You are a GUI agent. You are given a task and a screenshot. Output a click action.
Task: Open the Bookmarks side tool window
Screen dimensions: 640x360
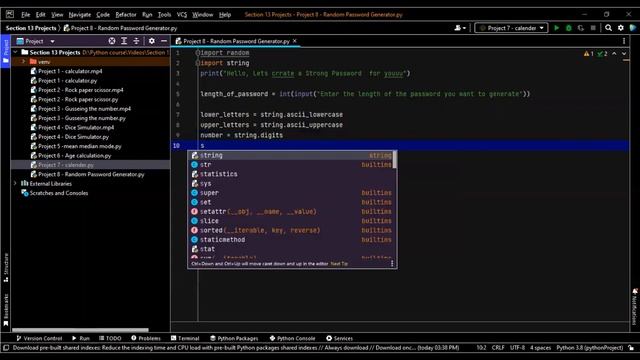click(x=6, y=309)
